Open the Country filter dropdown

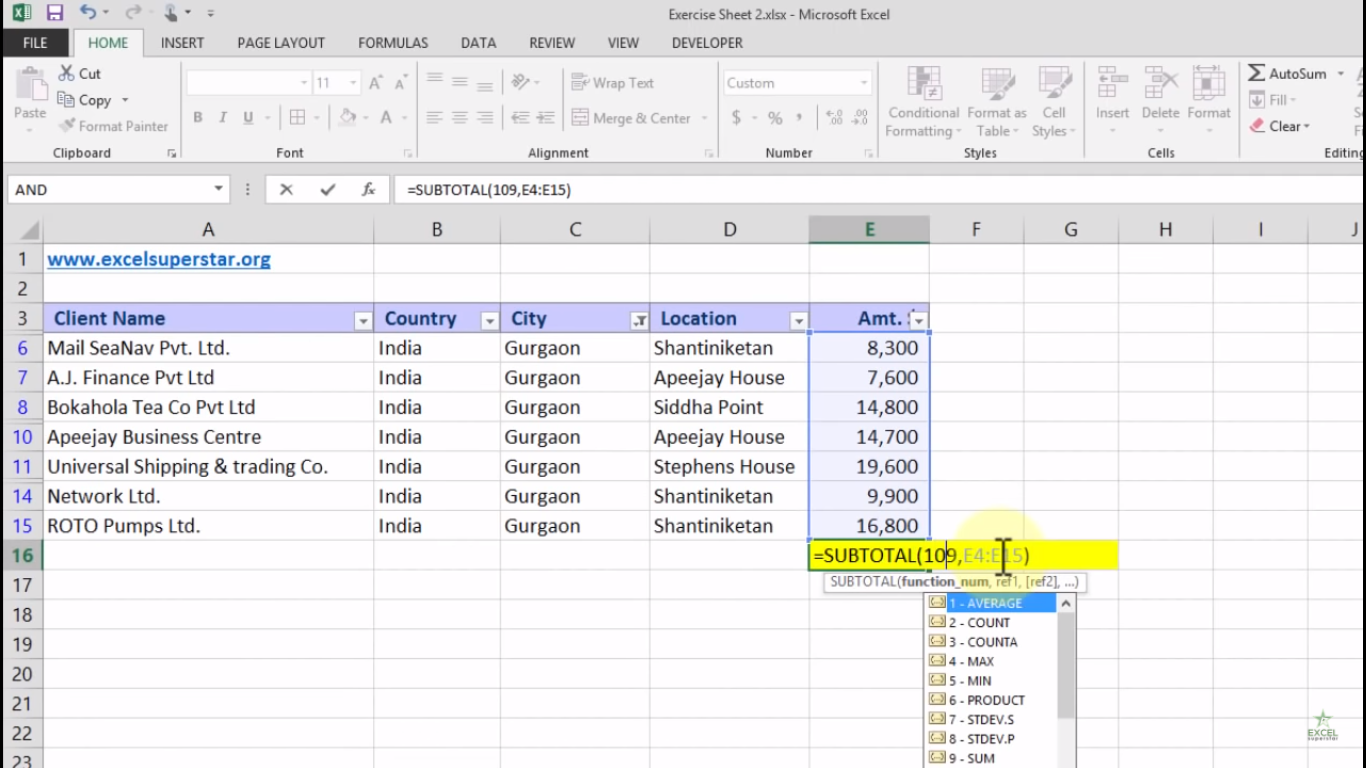click(x=489, y=321)
